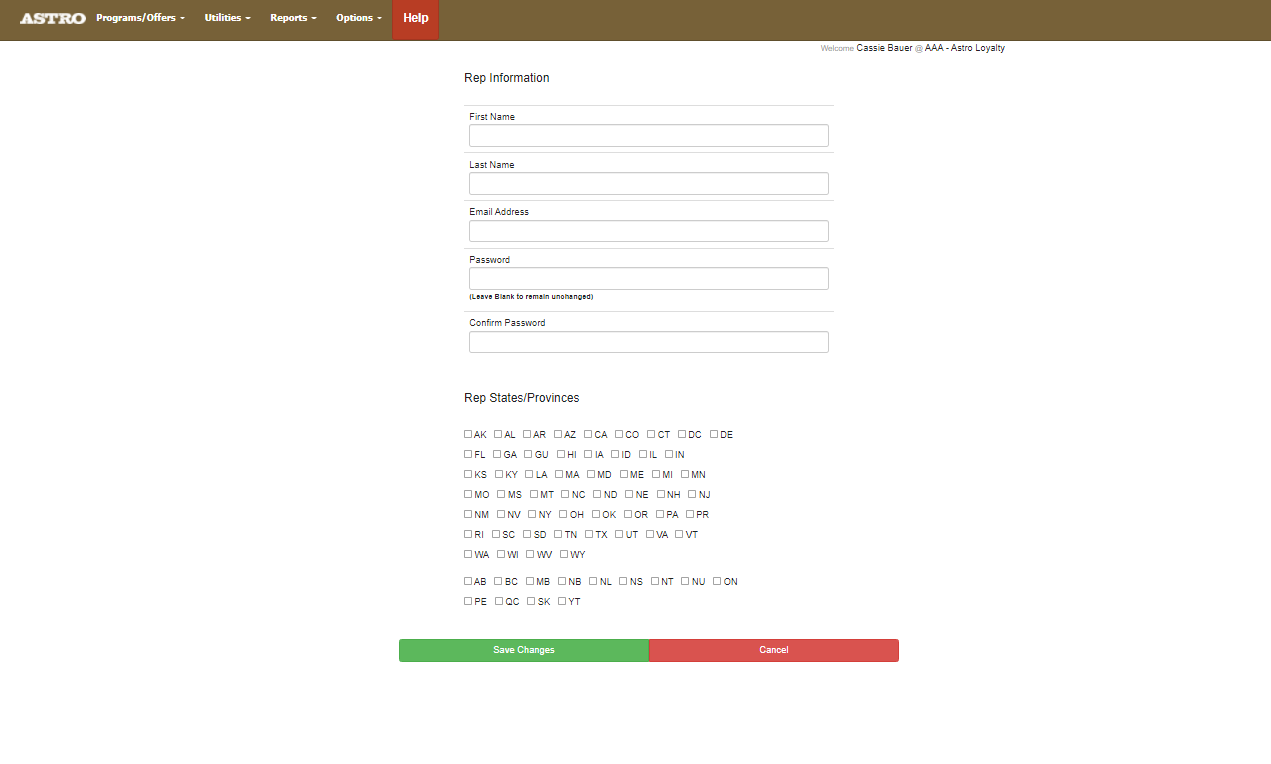Viewport: 1271px width, 764px height.
Task: Check the OH state checkbox
Action: pos(563,514)
